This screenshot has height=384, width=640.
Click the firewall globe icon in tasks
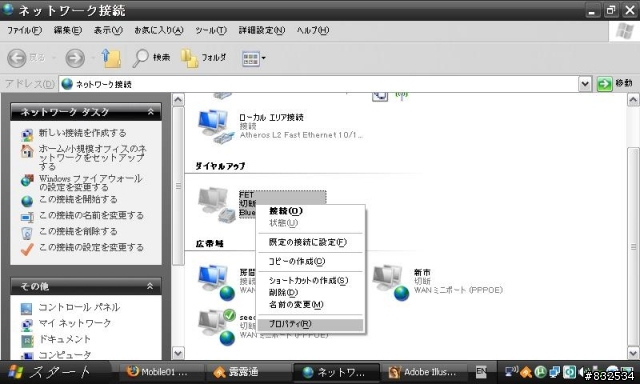coord(27,180)
